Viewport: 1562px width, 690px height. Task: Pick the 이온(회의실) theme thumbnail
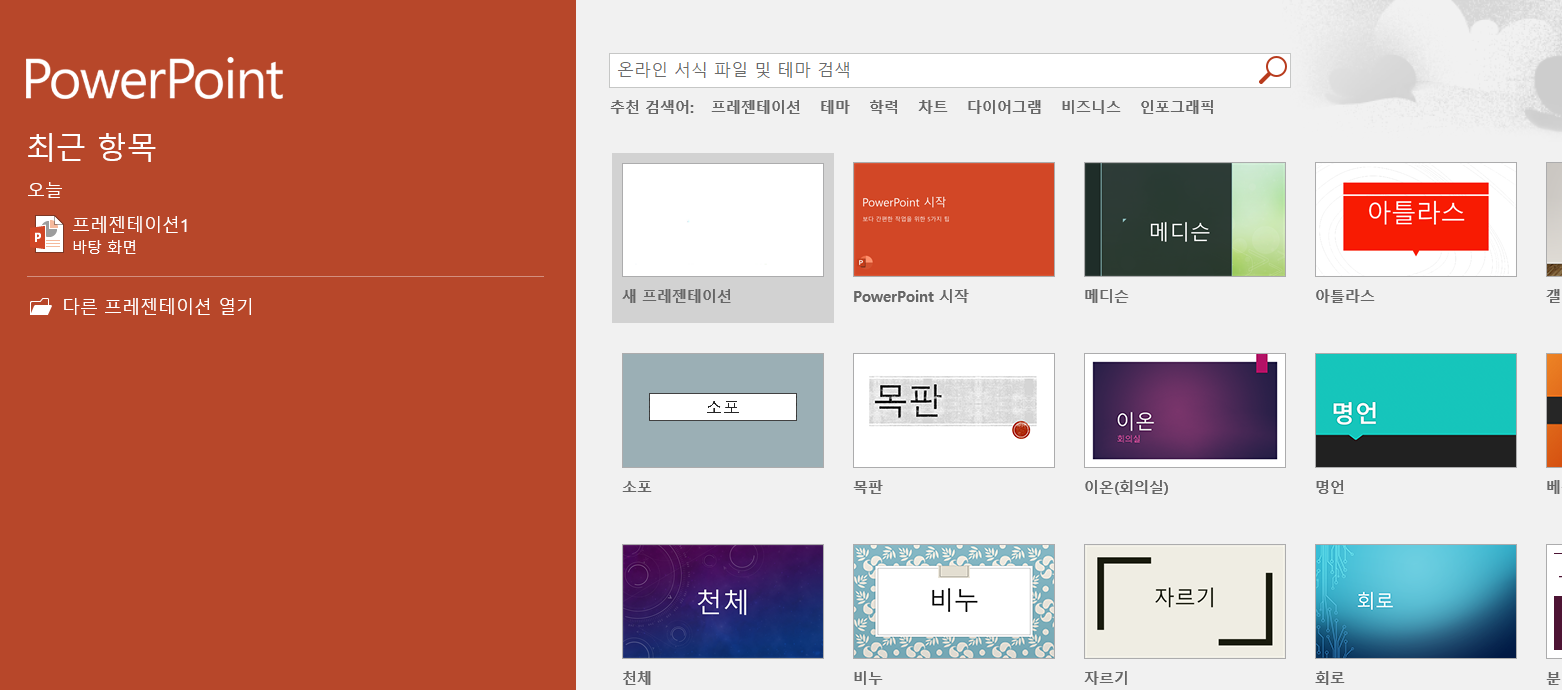click(1185, 410)
